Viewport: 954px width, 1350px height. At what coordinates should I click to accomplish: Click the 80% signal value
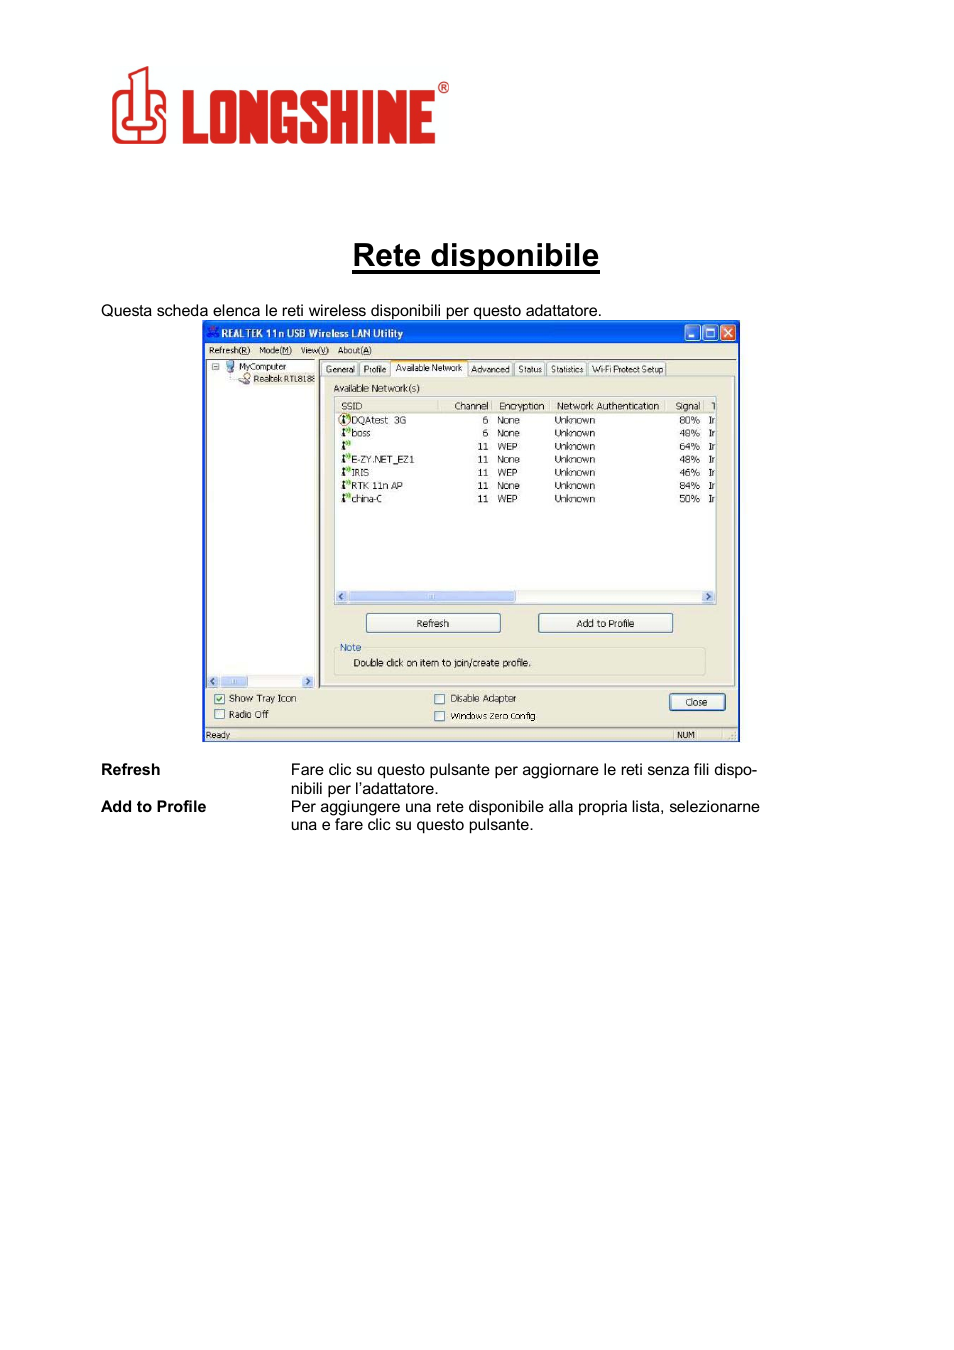pos(689,420)
